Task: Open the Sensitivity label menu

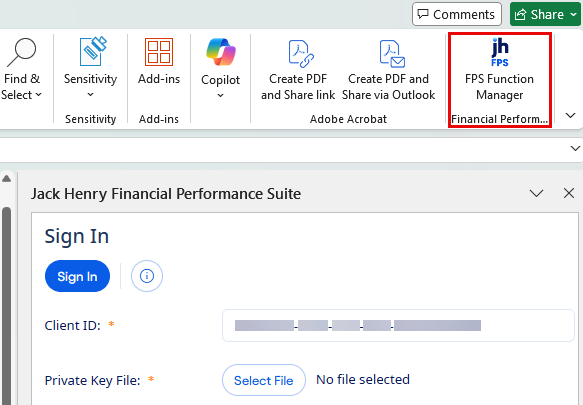Action: [x=90, y=69]
